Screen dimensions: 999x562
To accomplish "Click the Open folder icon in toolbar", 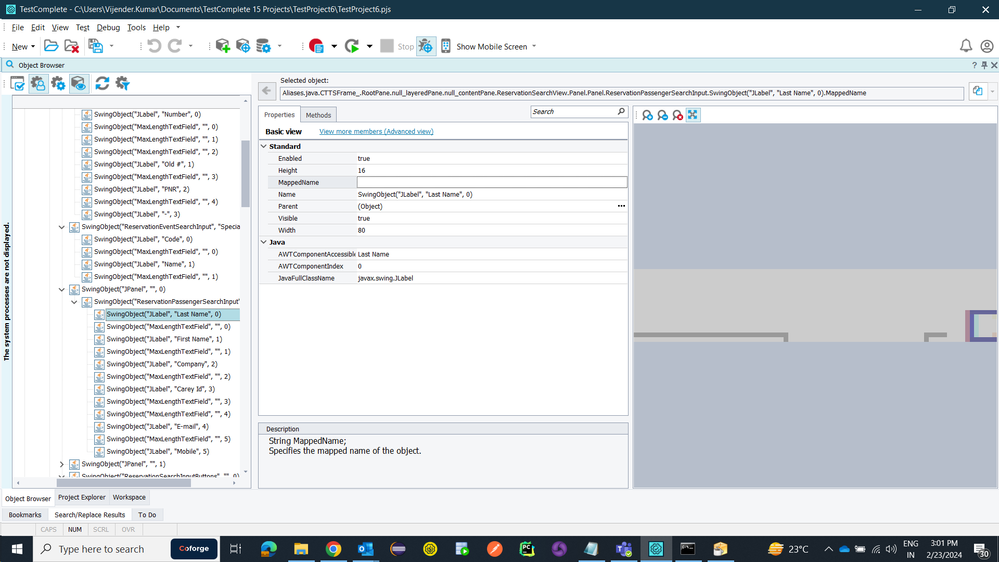I will (x=51, y=46).
